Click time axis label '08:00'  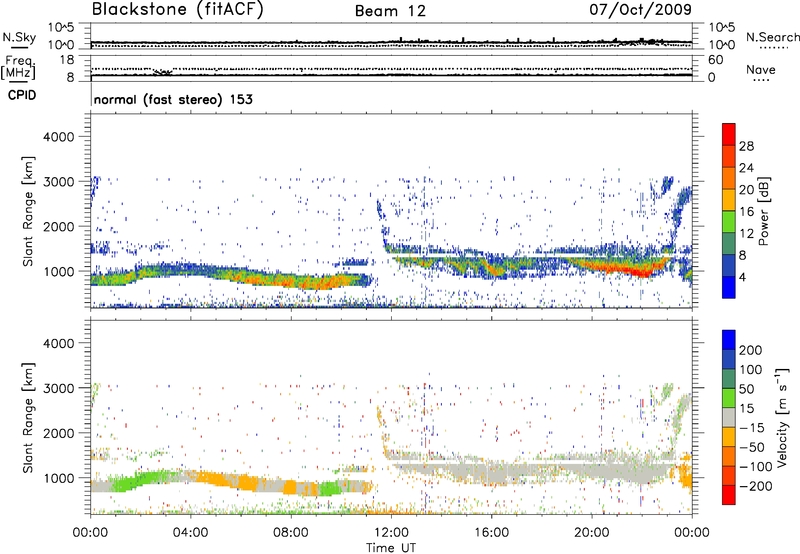291,533
